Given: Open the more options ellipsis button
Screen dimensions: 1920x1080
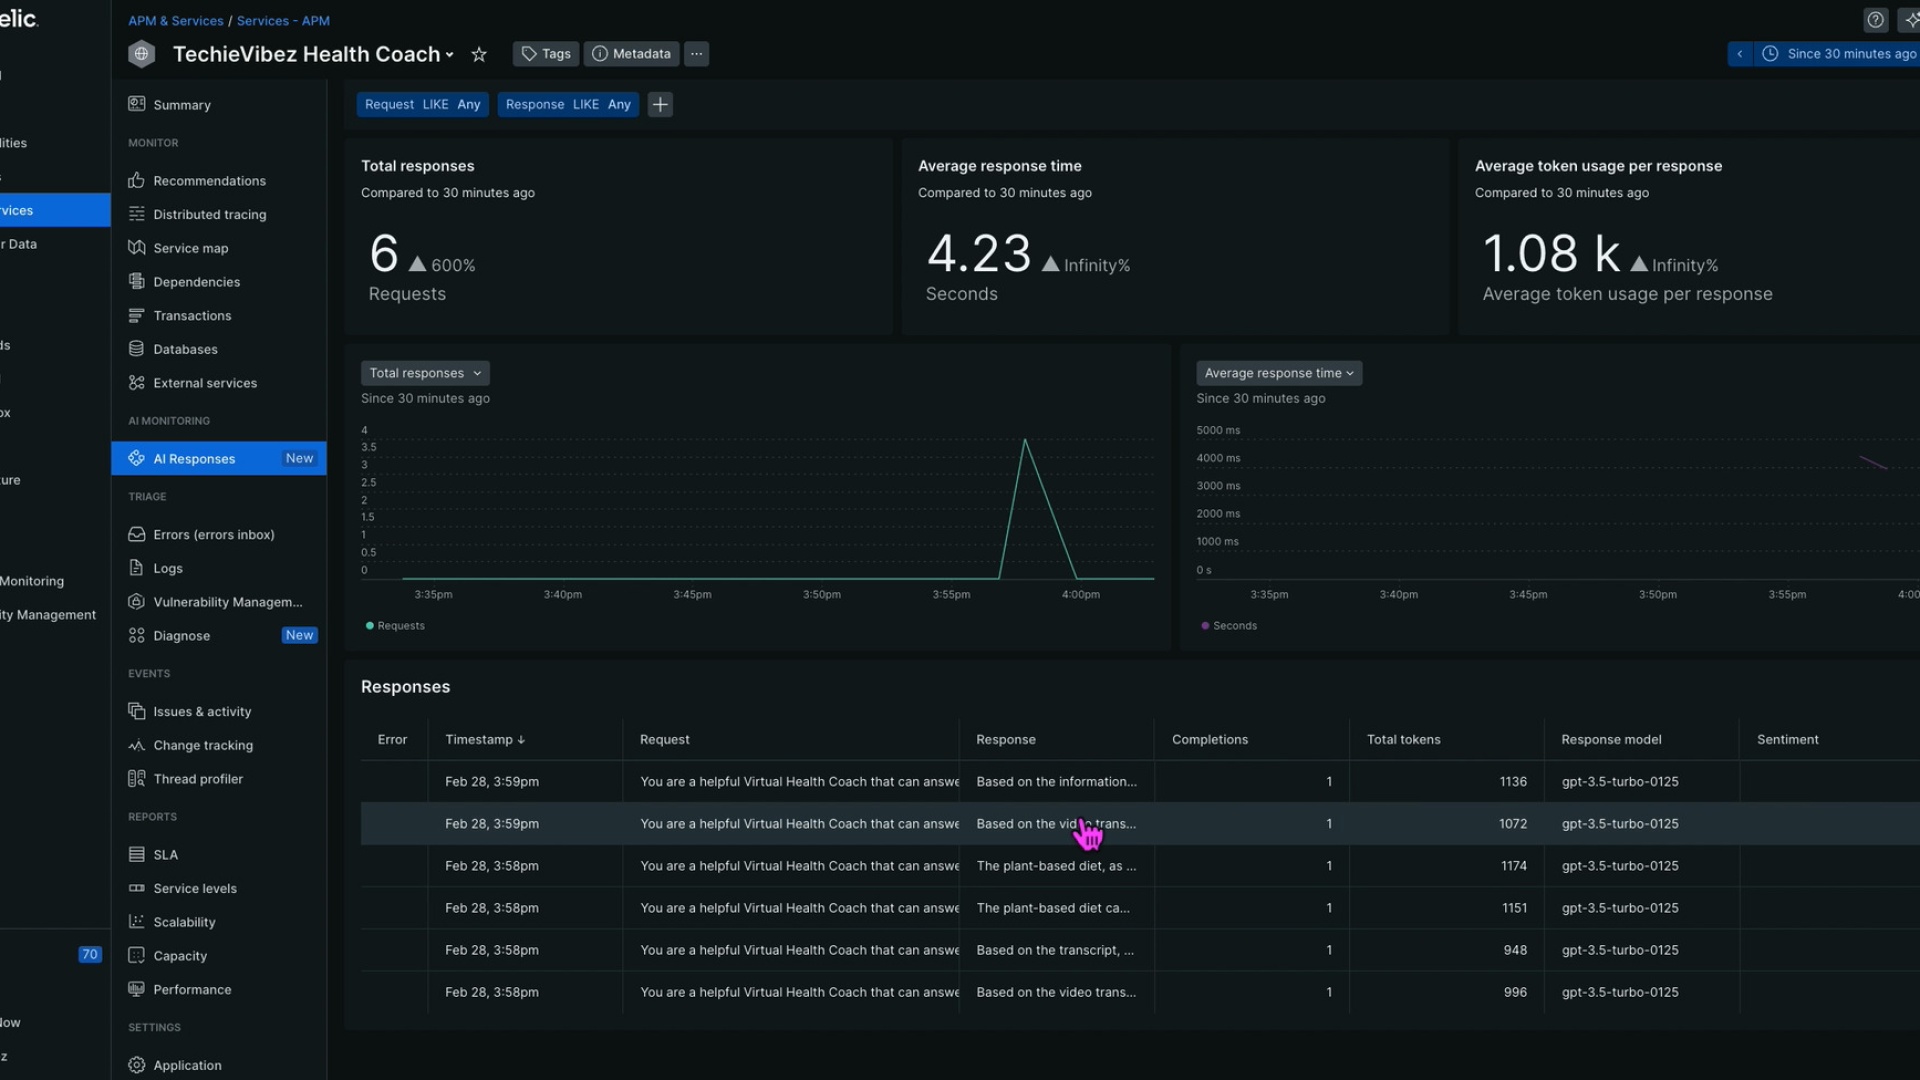Looking at the screenshot, I should tap(697, 54).
